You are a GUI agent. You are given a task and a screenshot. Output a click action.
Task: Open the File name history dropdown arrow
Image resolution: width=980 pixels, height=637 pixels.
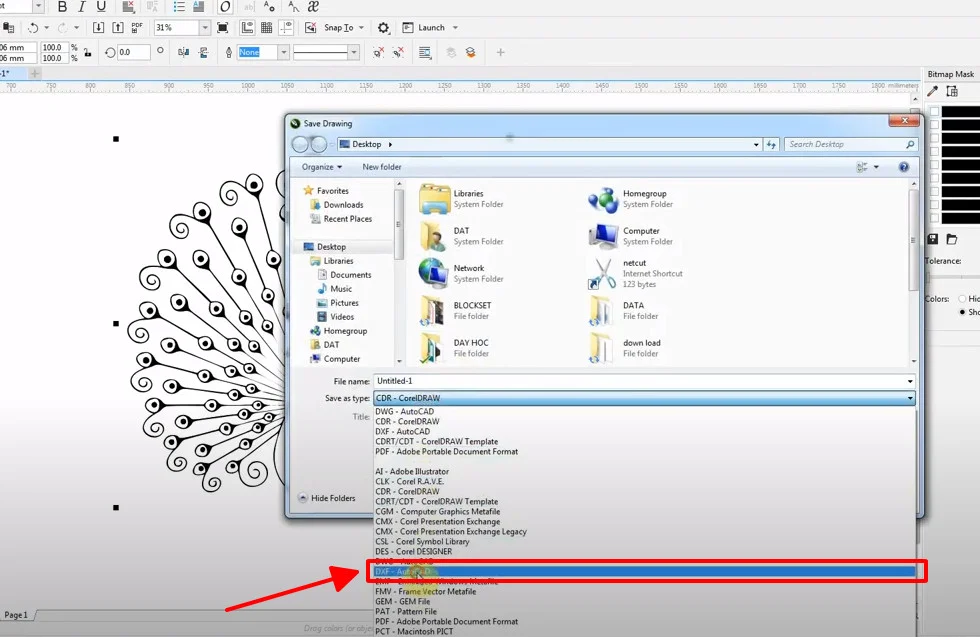910,381
